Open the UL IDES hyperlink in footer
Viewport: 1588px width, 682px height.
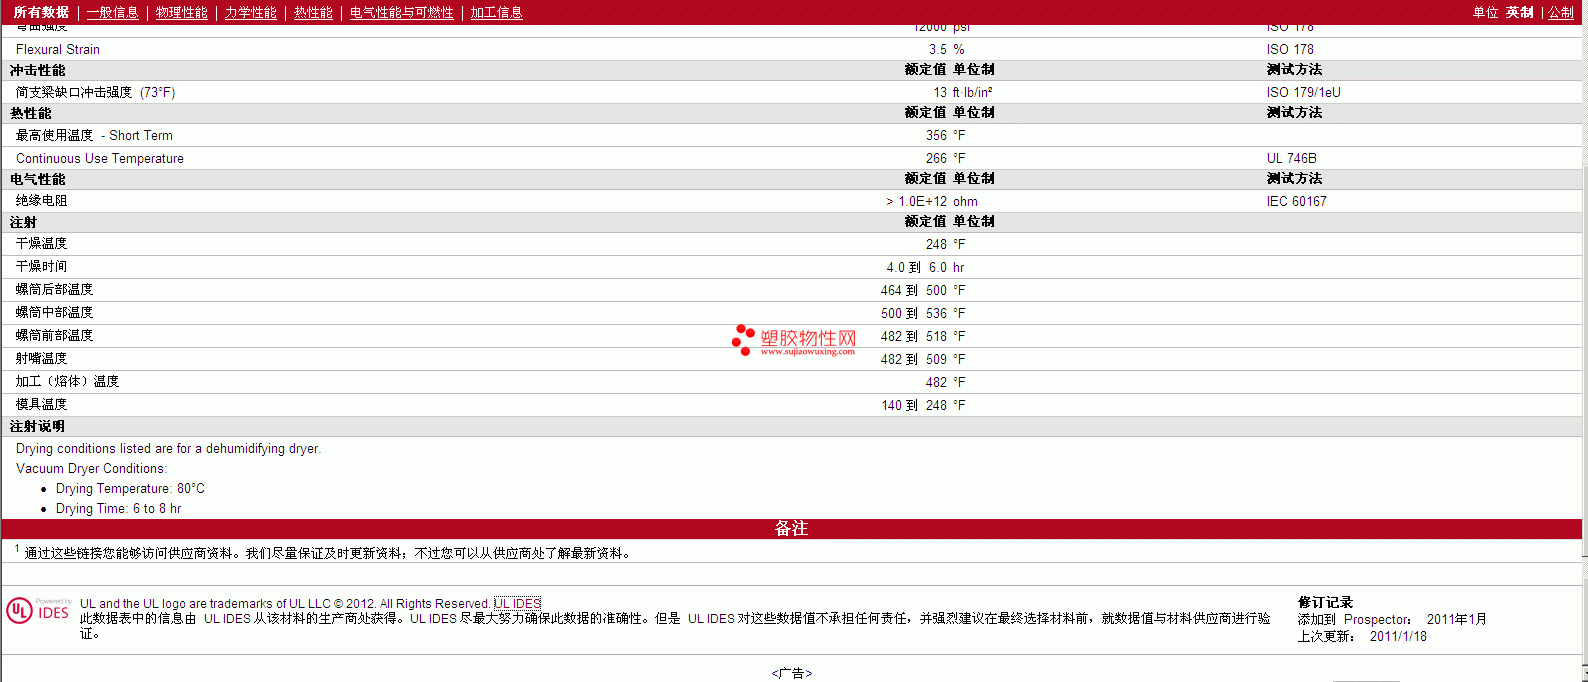(517, 603)
